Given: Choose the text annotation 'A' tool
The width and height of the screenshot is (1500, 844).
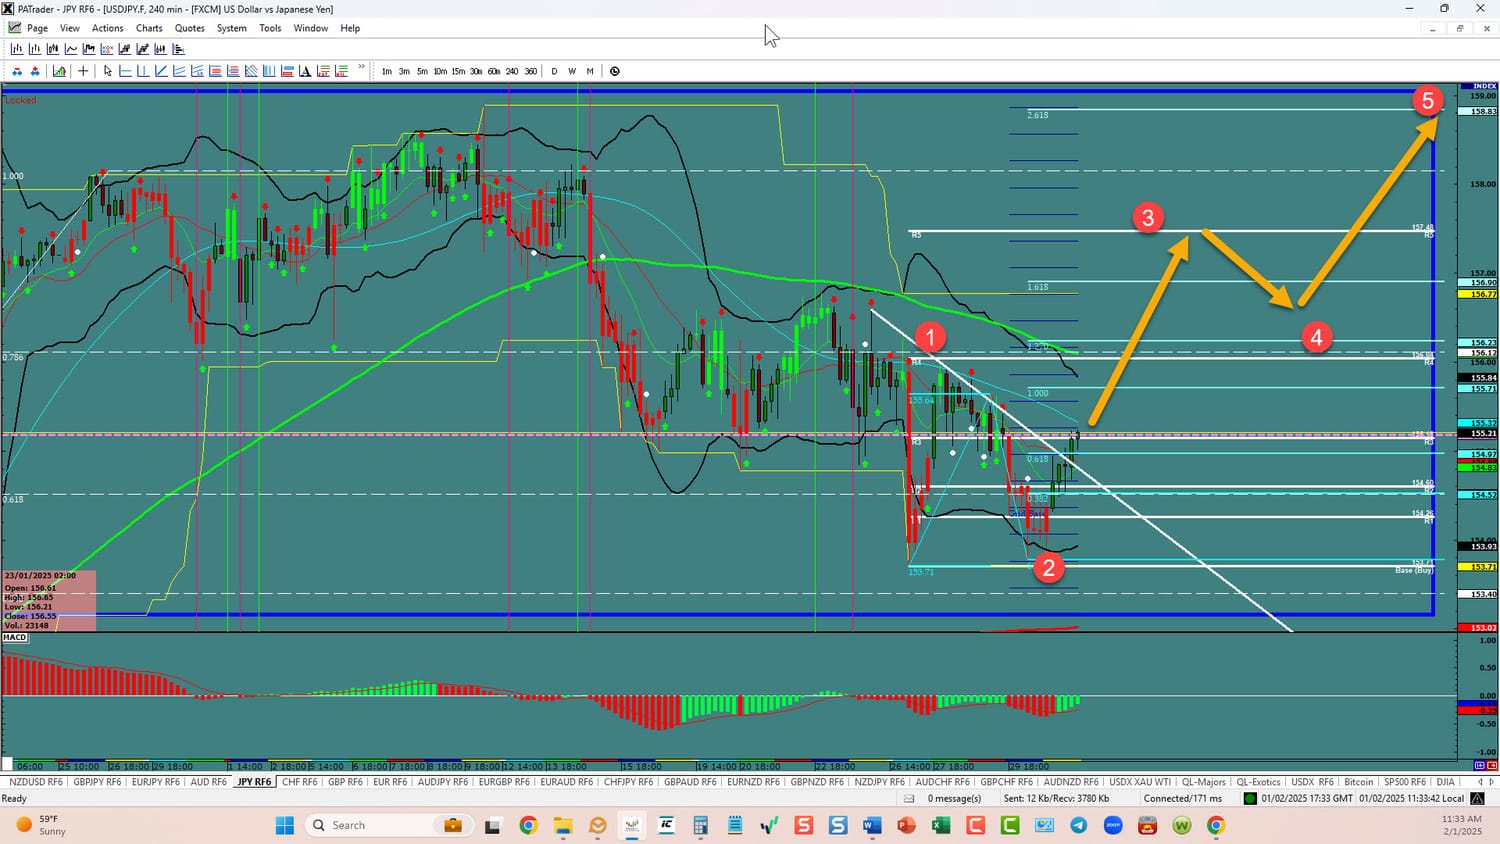Looking at the screenshot, I should 305,71.
